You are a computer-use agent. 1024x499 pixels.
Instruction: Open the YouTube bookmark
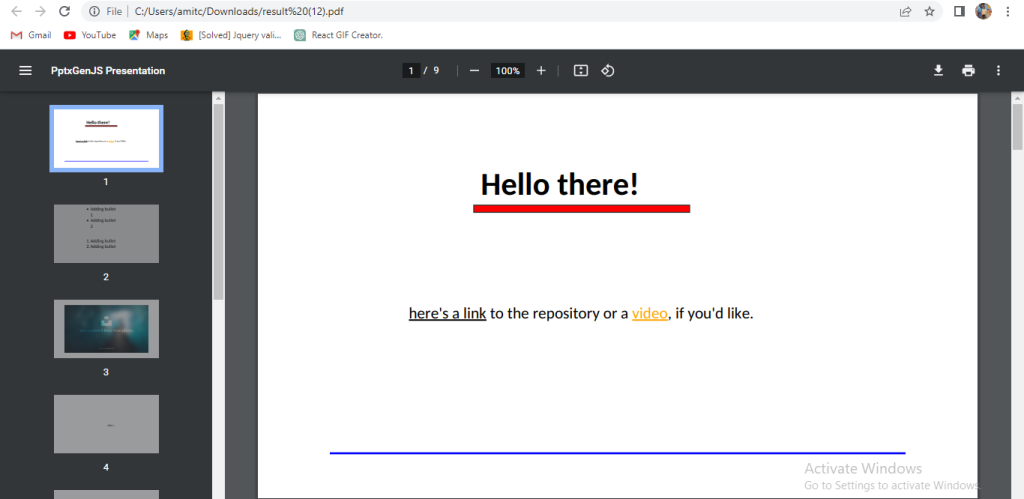90,35
